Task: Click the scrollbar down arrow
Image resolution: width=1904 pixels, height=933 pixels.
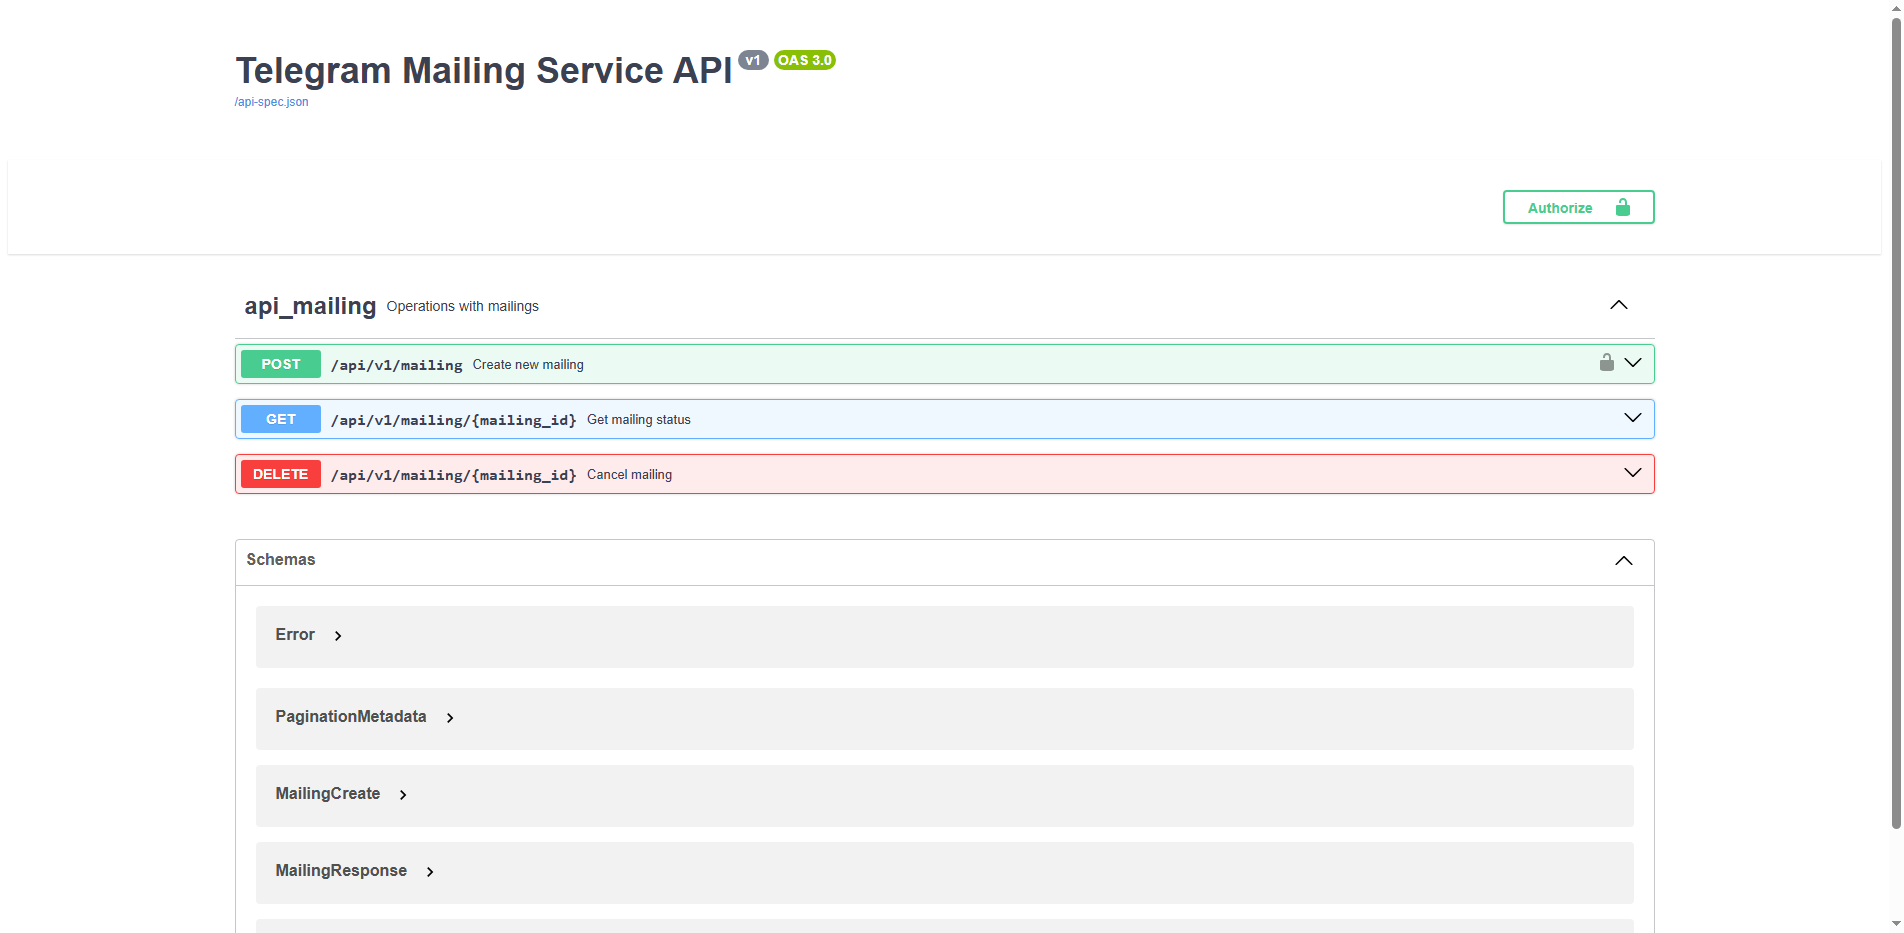Action: [1895, 924]
